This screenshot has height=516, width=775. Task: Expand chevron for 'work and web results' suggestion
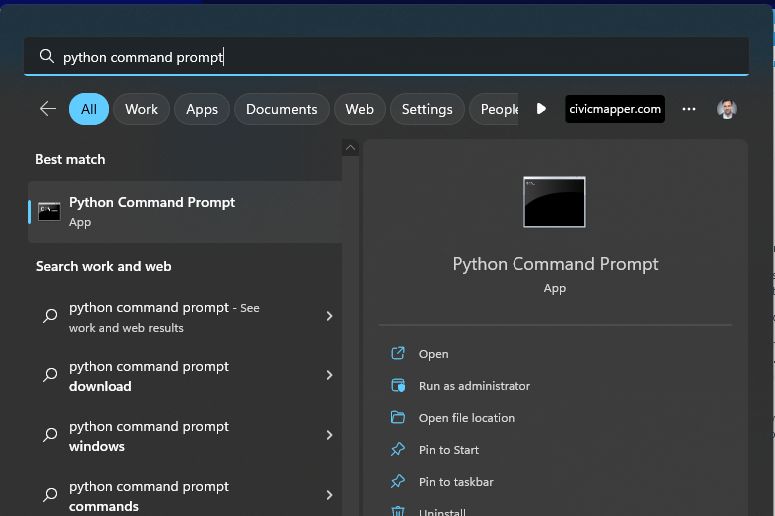329,316
